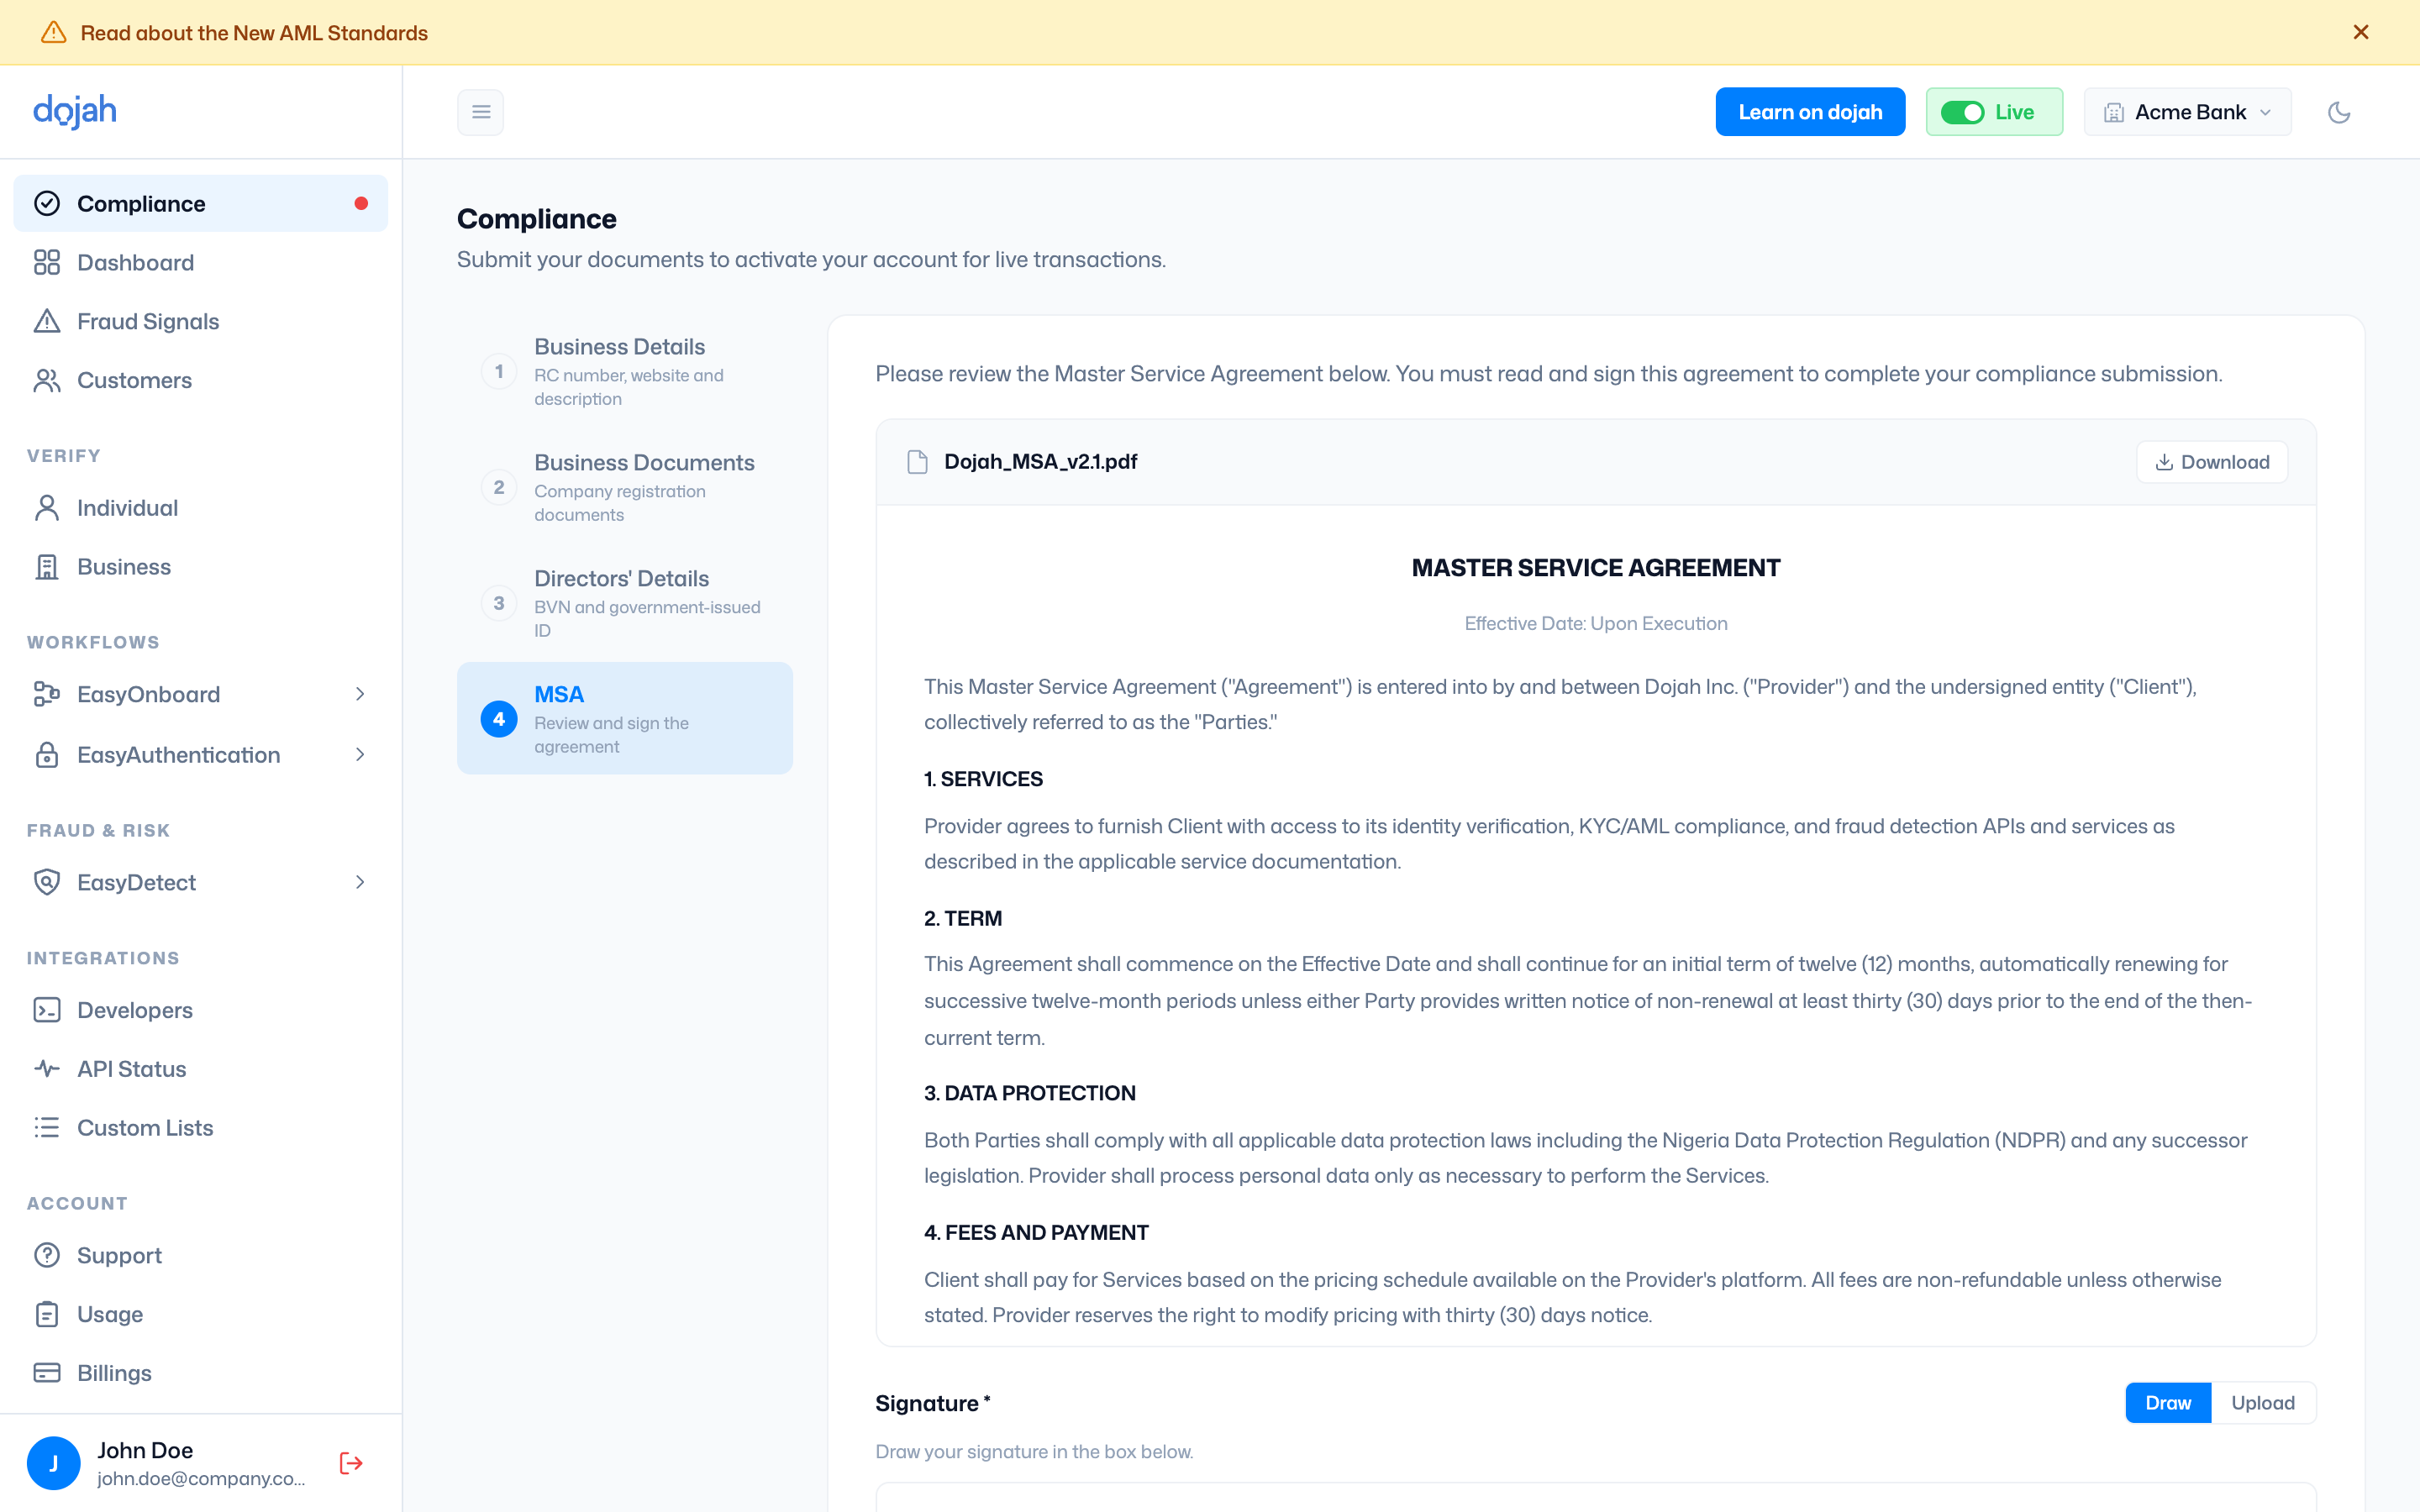Click the red notification dot on Compliance
The height and width of the screenshot is (1512, 2420).
pyautogui.click(x=361, y=204)
